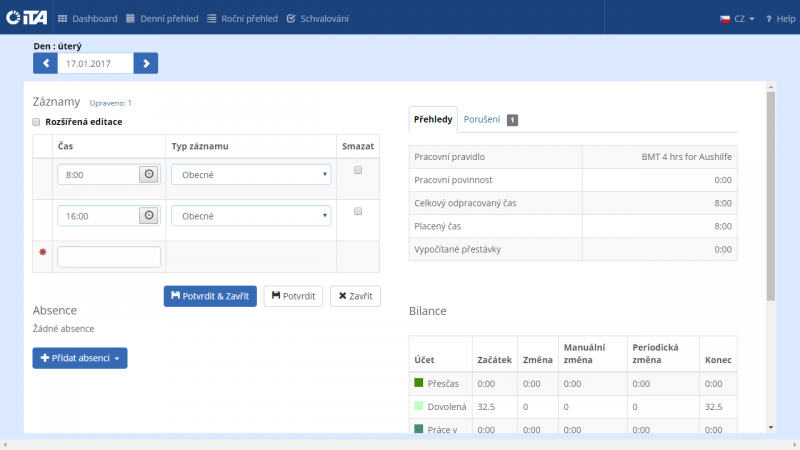
Task: Open Typ záznamu dropdown for 8:00 row
Action: point(251,175)
